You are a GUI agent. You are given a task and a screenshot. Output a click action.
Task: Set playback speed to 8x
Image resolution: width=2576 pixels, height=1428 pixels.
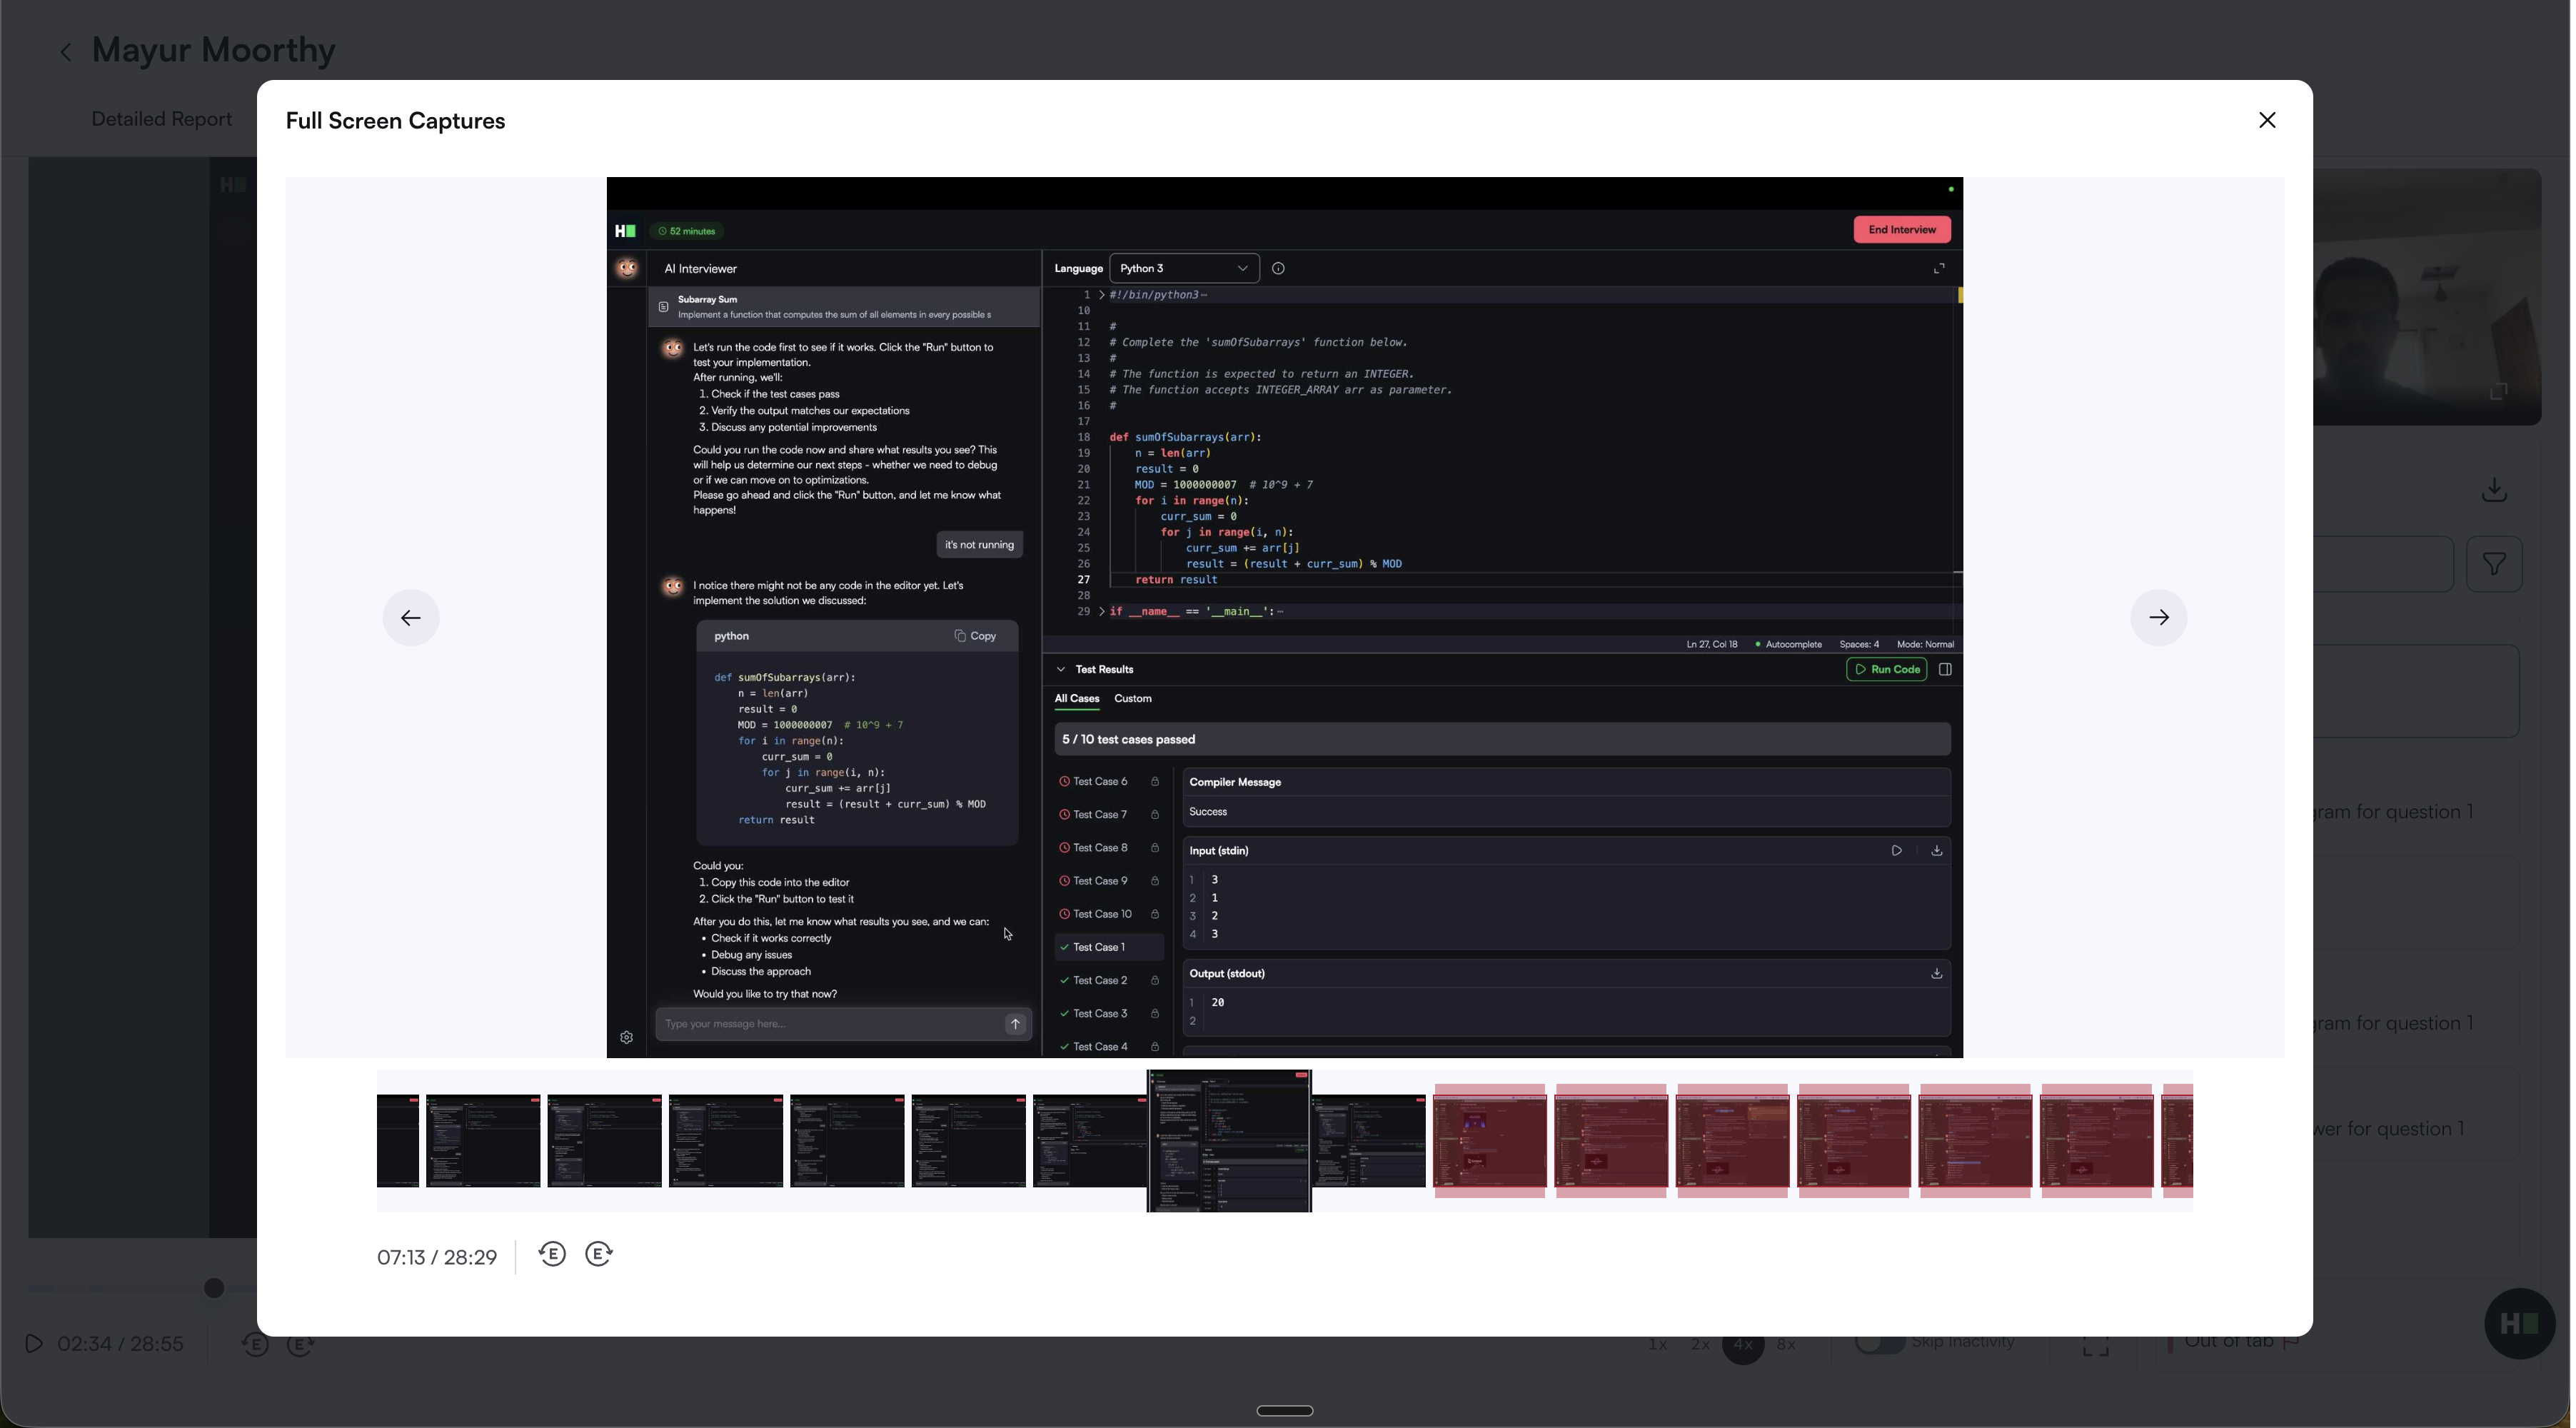[1788, 1345]
